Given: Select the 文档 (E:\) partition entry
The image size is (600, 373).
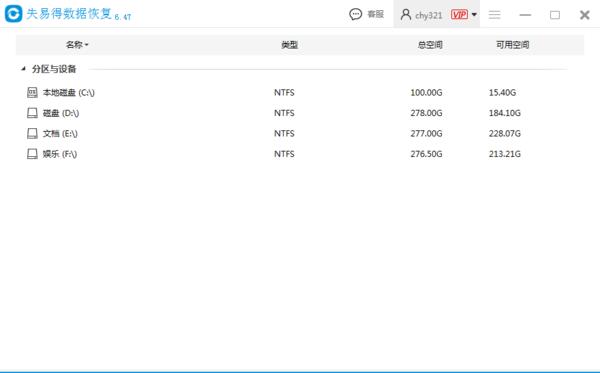Looking at the screenshot, I should pos(300,134).
